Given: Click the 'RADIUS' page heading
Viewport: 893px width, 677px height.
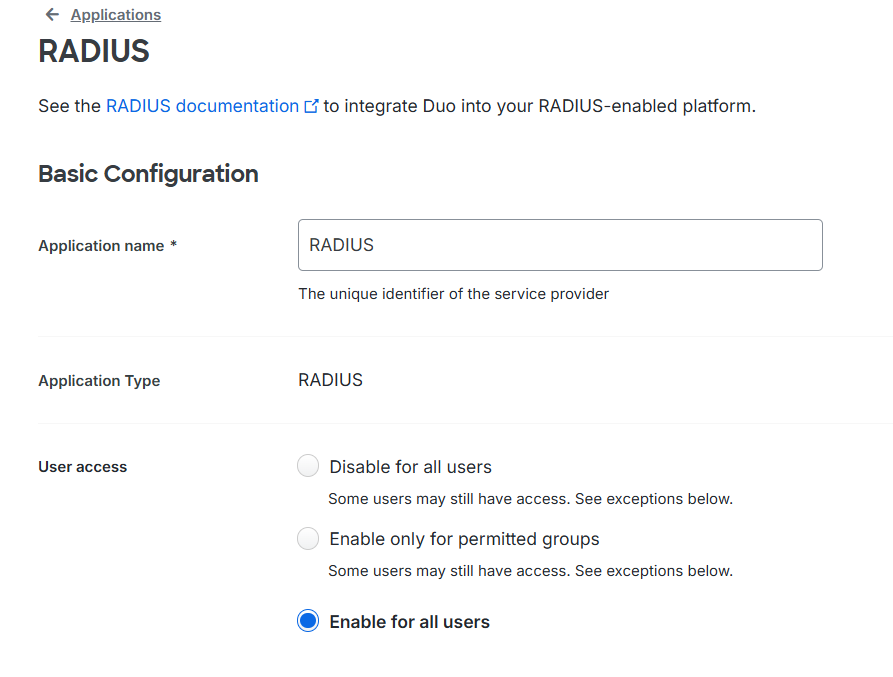Looking at the screenshot, I should coord(94,51).
